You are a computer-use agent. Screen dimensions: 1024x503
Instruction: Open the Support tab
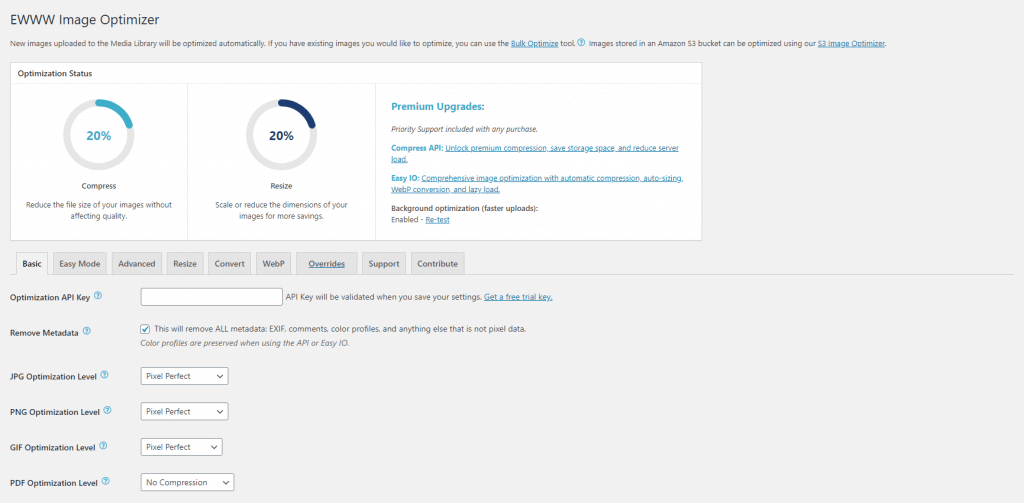coord(384,264)
